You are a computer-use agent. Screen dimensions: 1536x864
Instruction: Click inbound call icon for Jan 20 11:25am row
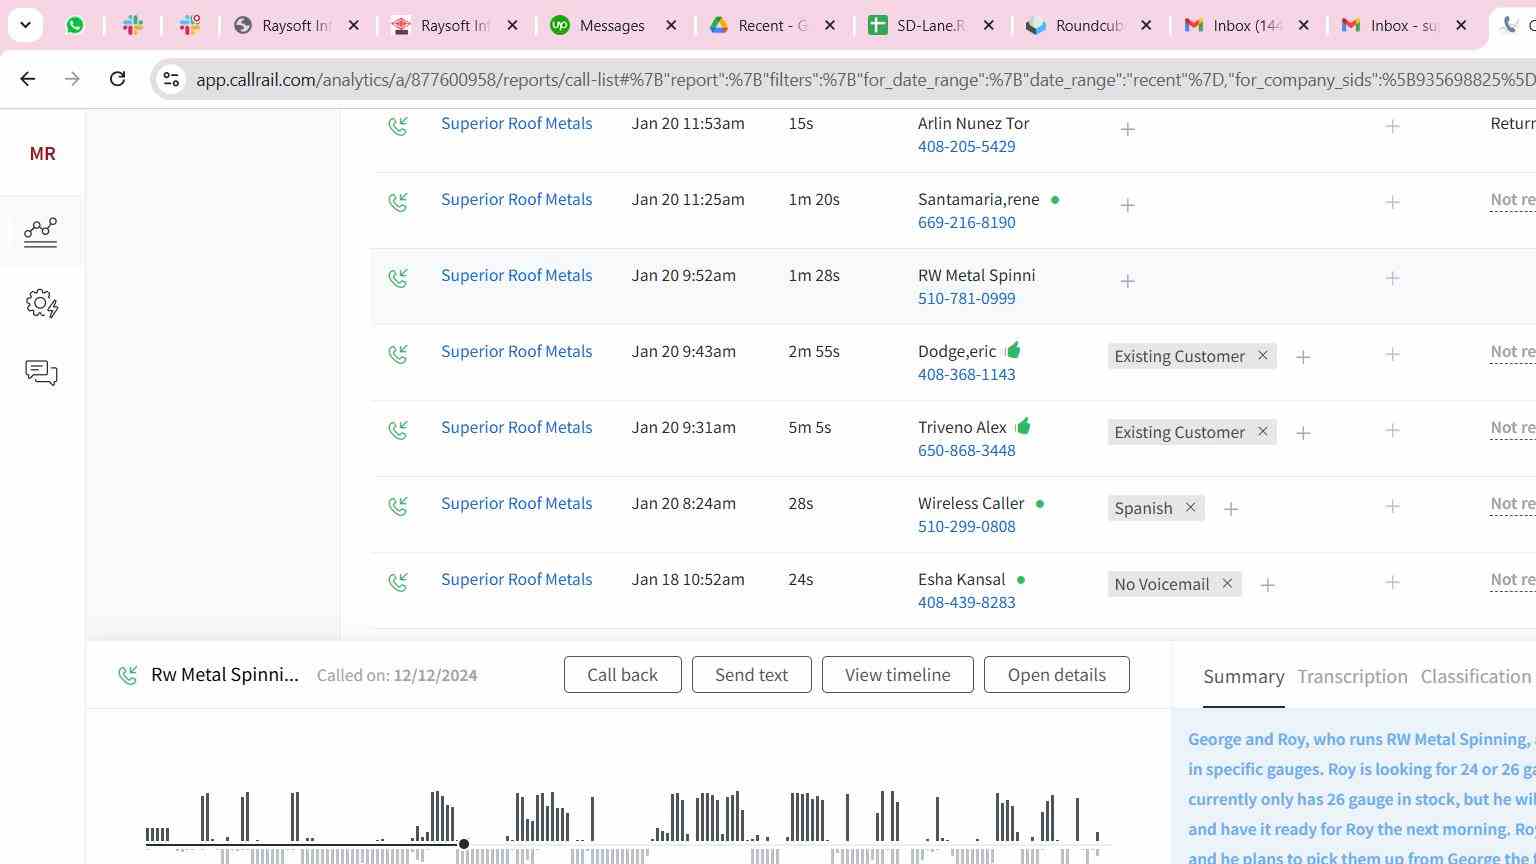click(398, 202)
